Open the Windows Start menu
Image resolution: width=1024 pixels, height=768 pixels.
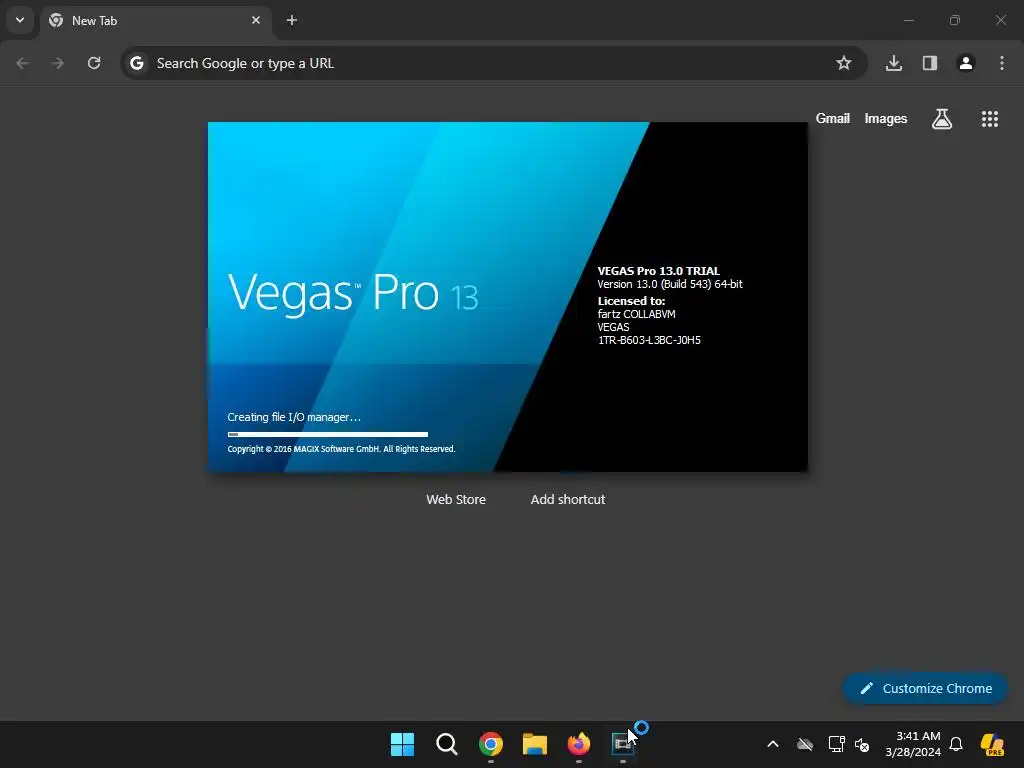[x=402, y=744]
